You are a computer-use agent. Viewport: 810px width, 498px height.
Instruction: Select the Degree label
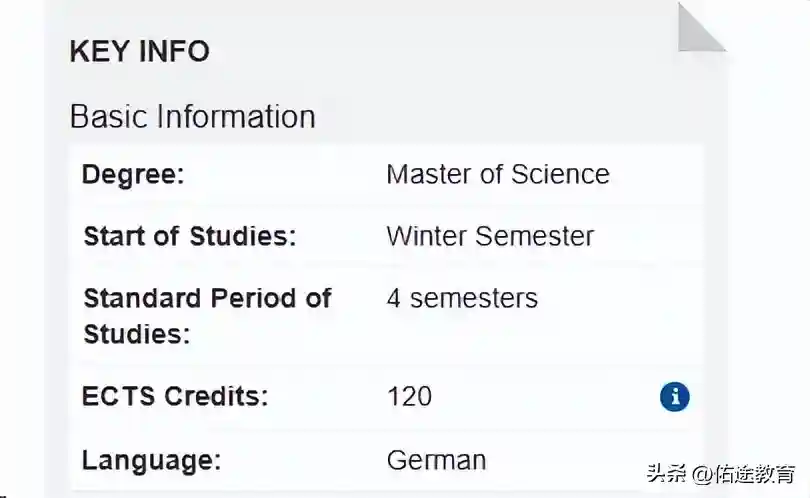pyautogui.click(x=133, y=174)
